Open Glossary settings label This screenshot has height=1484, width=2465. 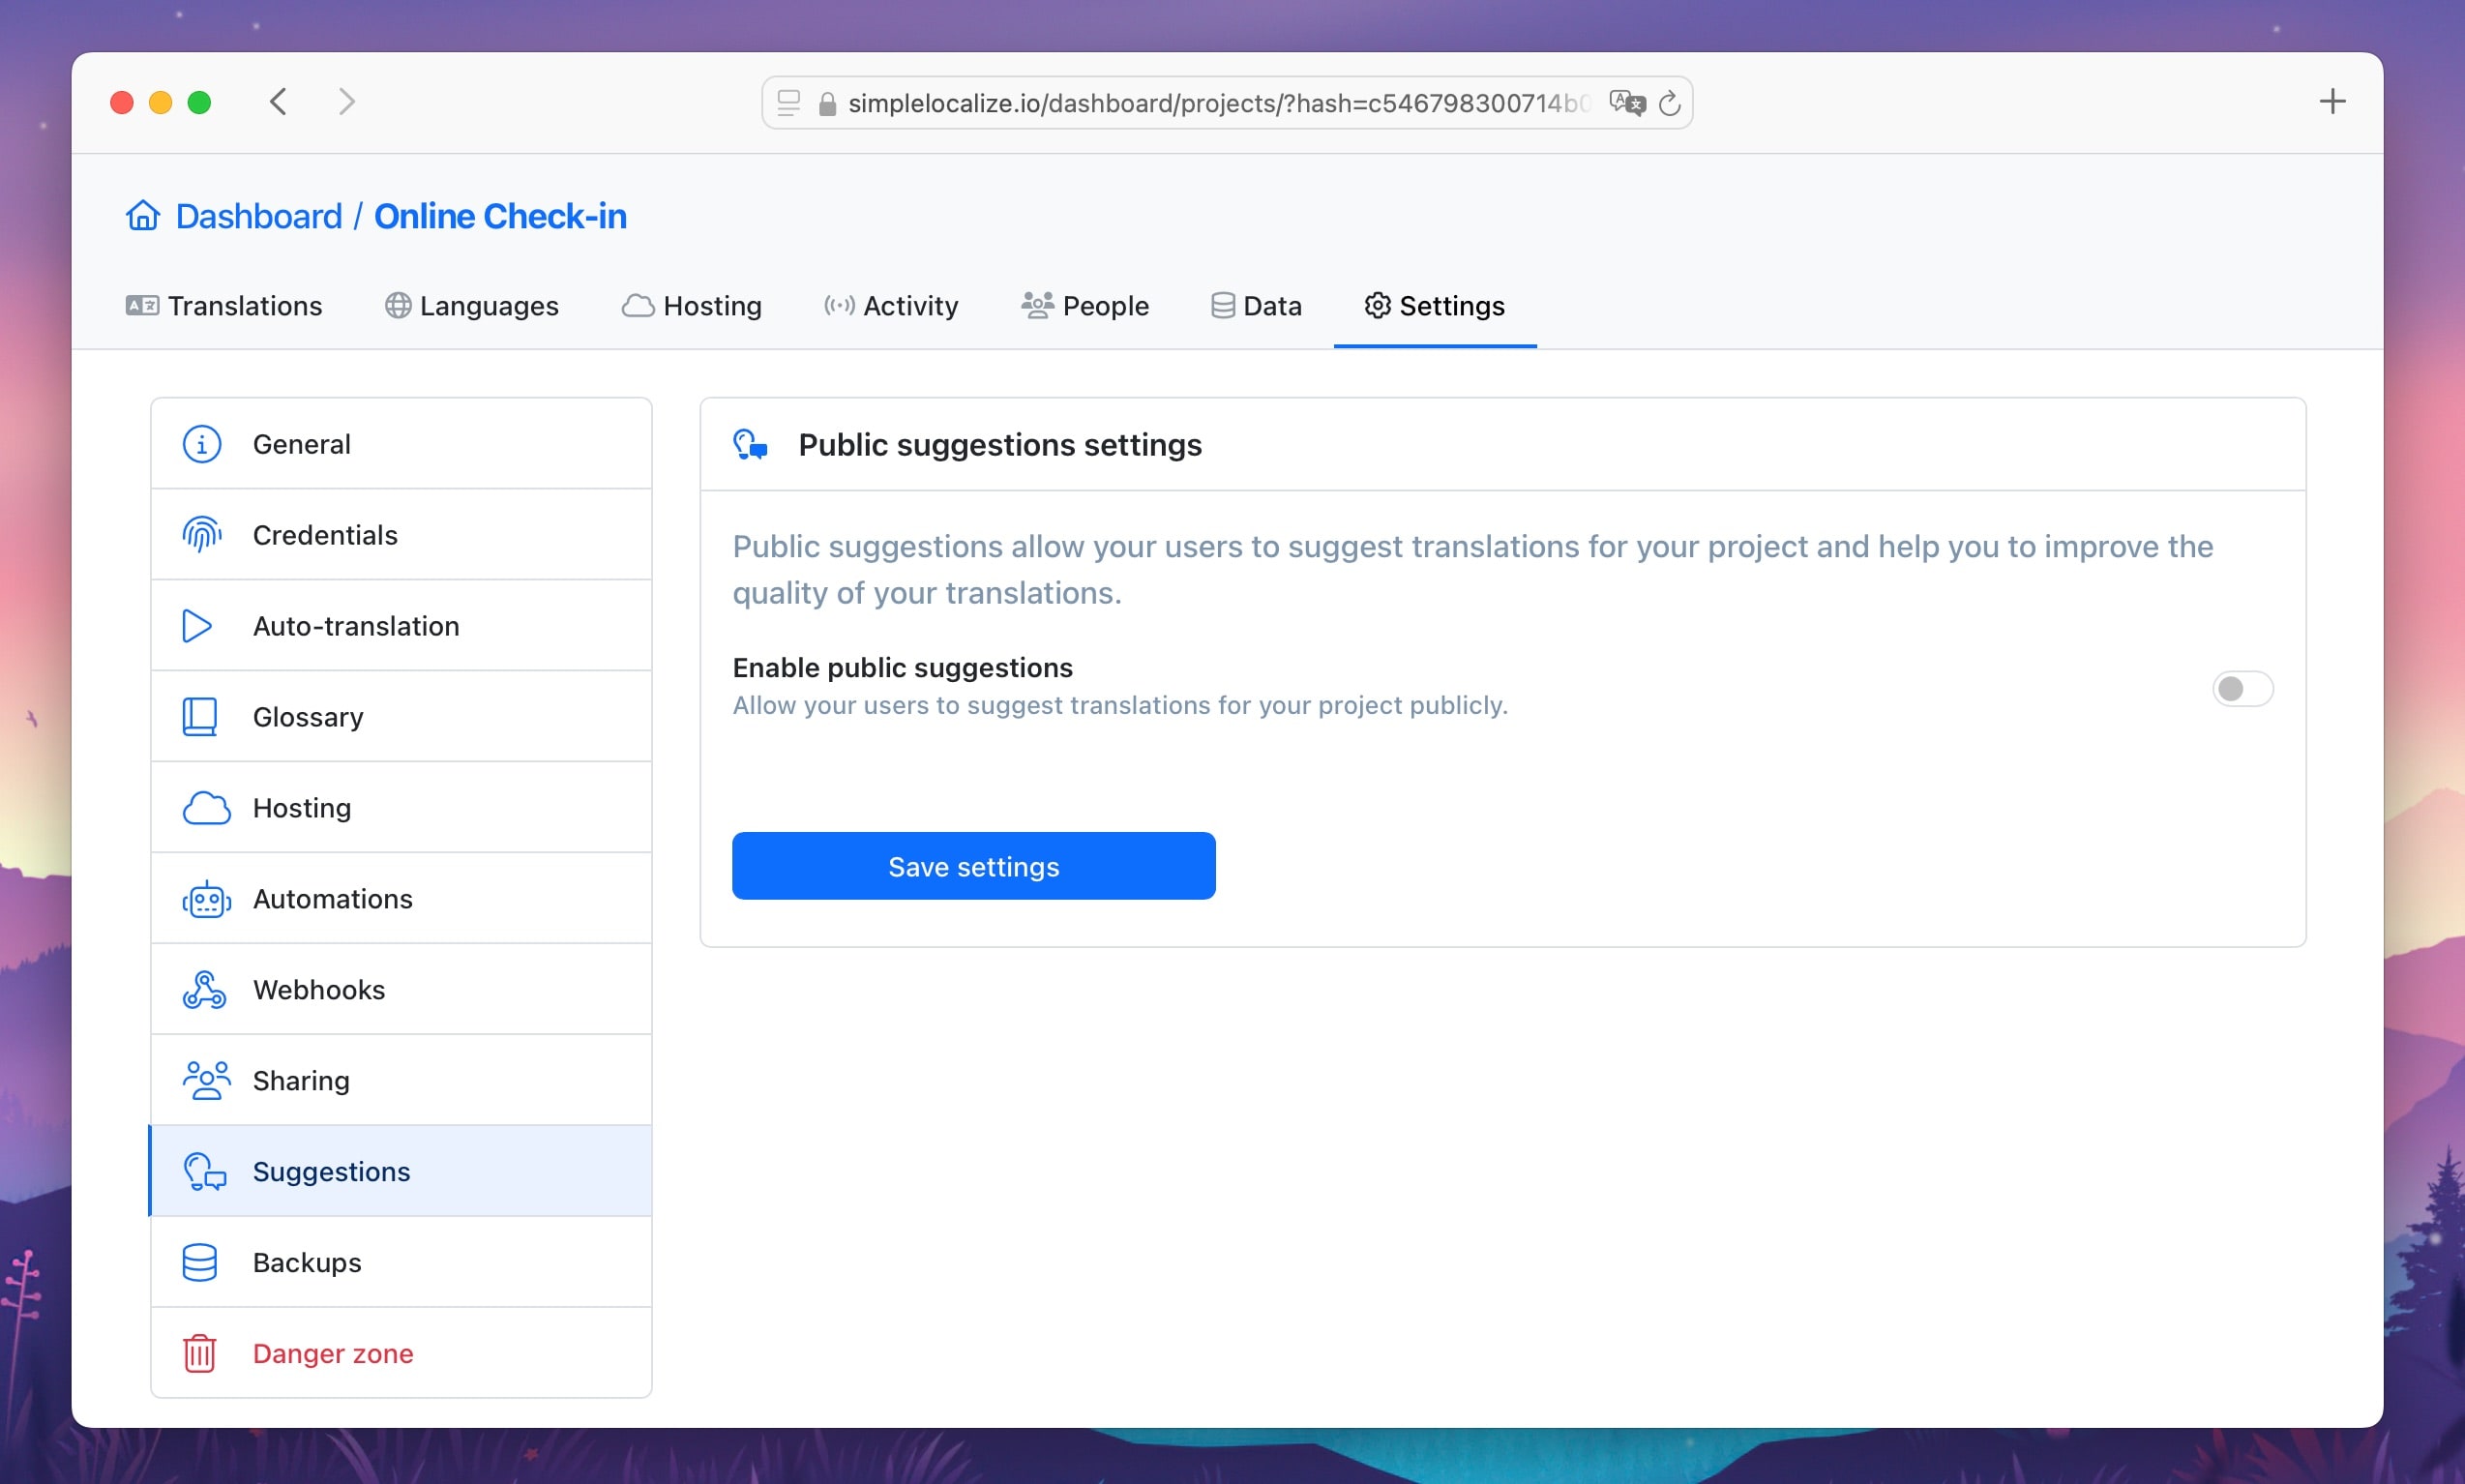pos(308,717)
